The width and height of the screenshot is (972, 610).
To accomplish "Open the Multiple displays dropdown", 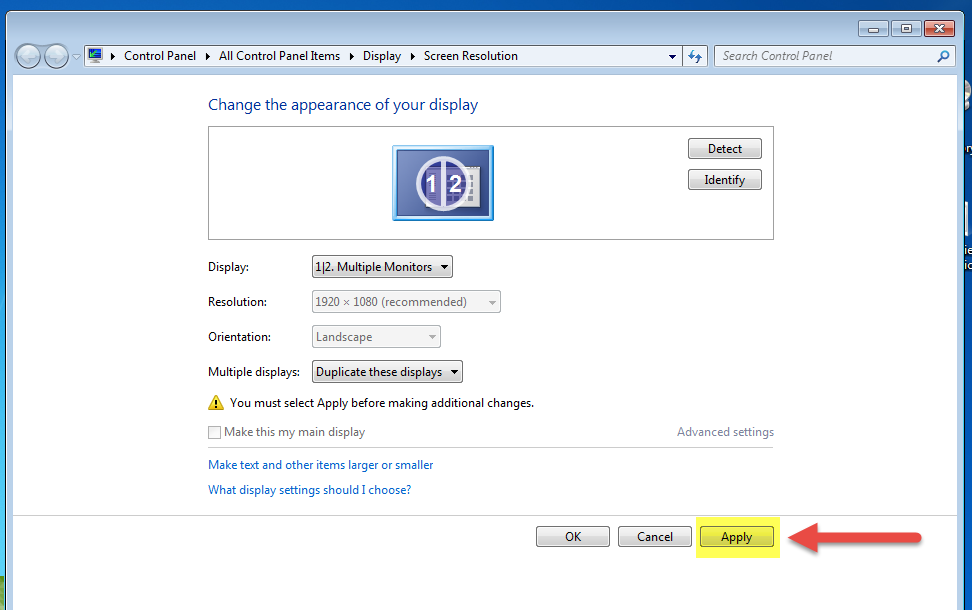I will [x=386, y=371].
